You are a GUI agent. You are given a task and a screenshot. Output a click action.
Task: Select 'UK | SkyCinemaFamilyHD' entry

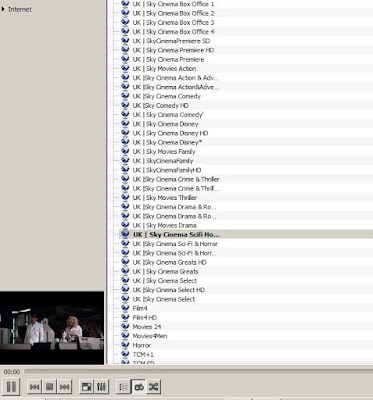click(x=167, y=170)
